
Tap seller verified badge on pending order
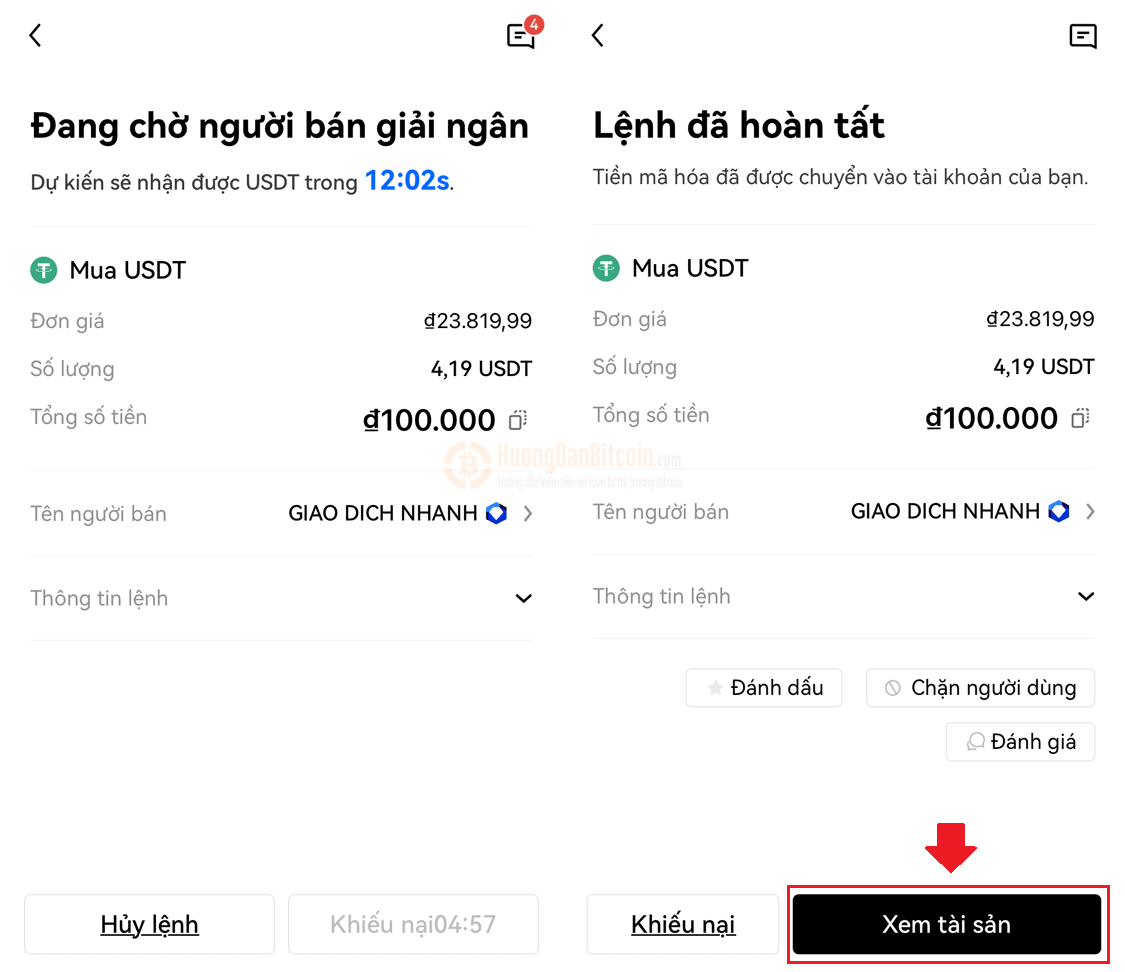click(496, 514)
